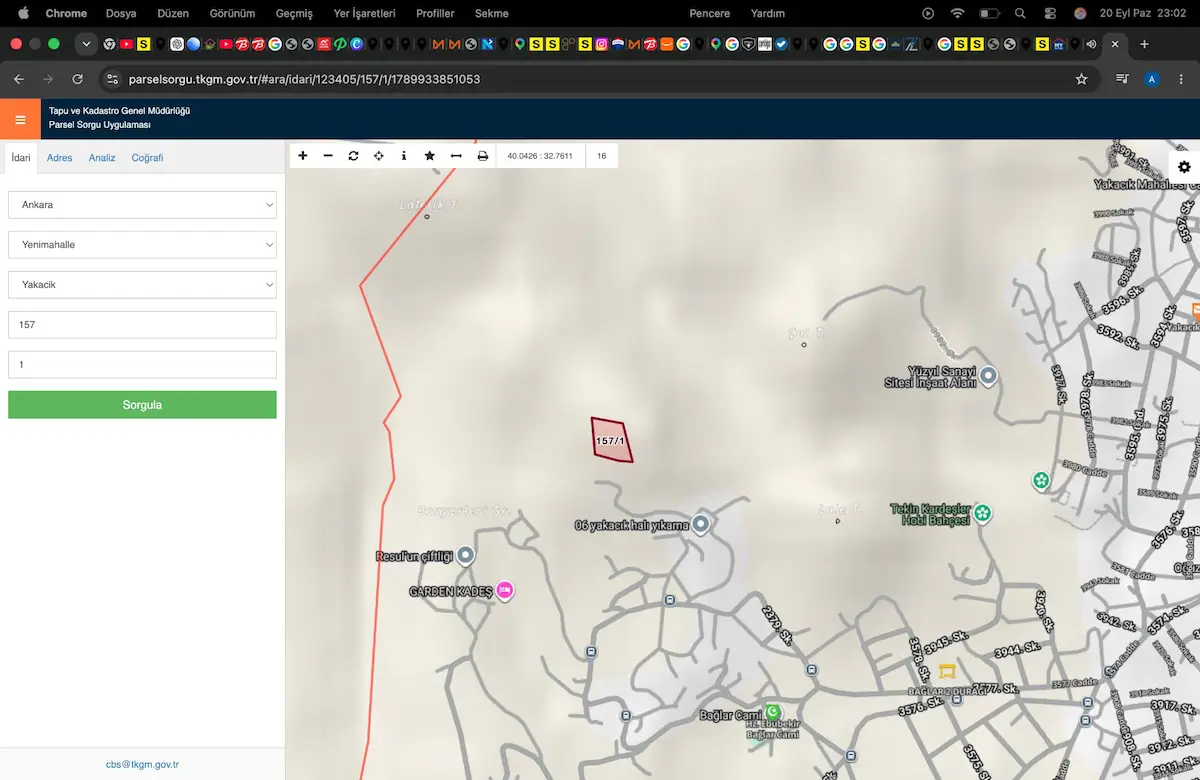Image resolution: width=1200 pixels, height=780 pixels.
Task: Open Chrome media controls icon
Action: coord(1122,79)
